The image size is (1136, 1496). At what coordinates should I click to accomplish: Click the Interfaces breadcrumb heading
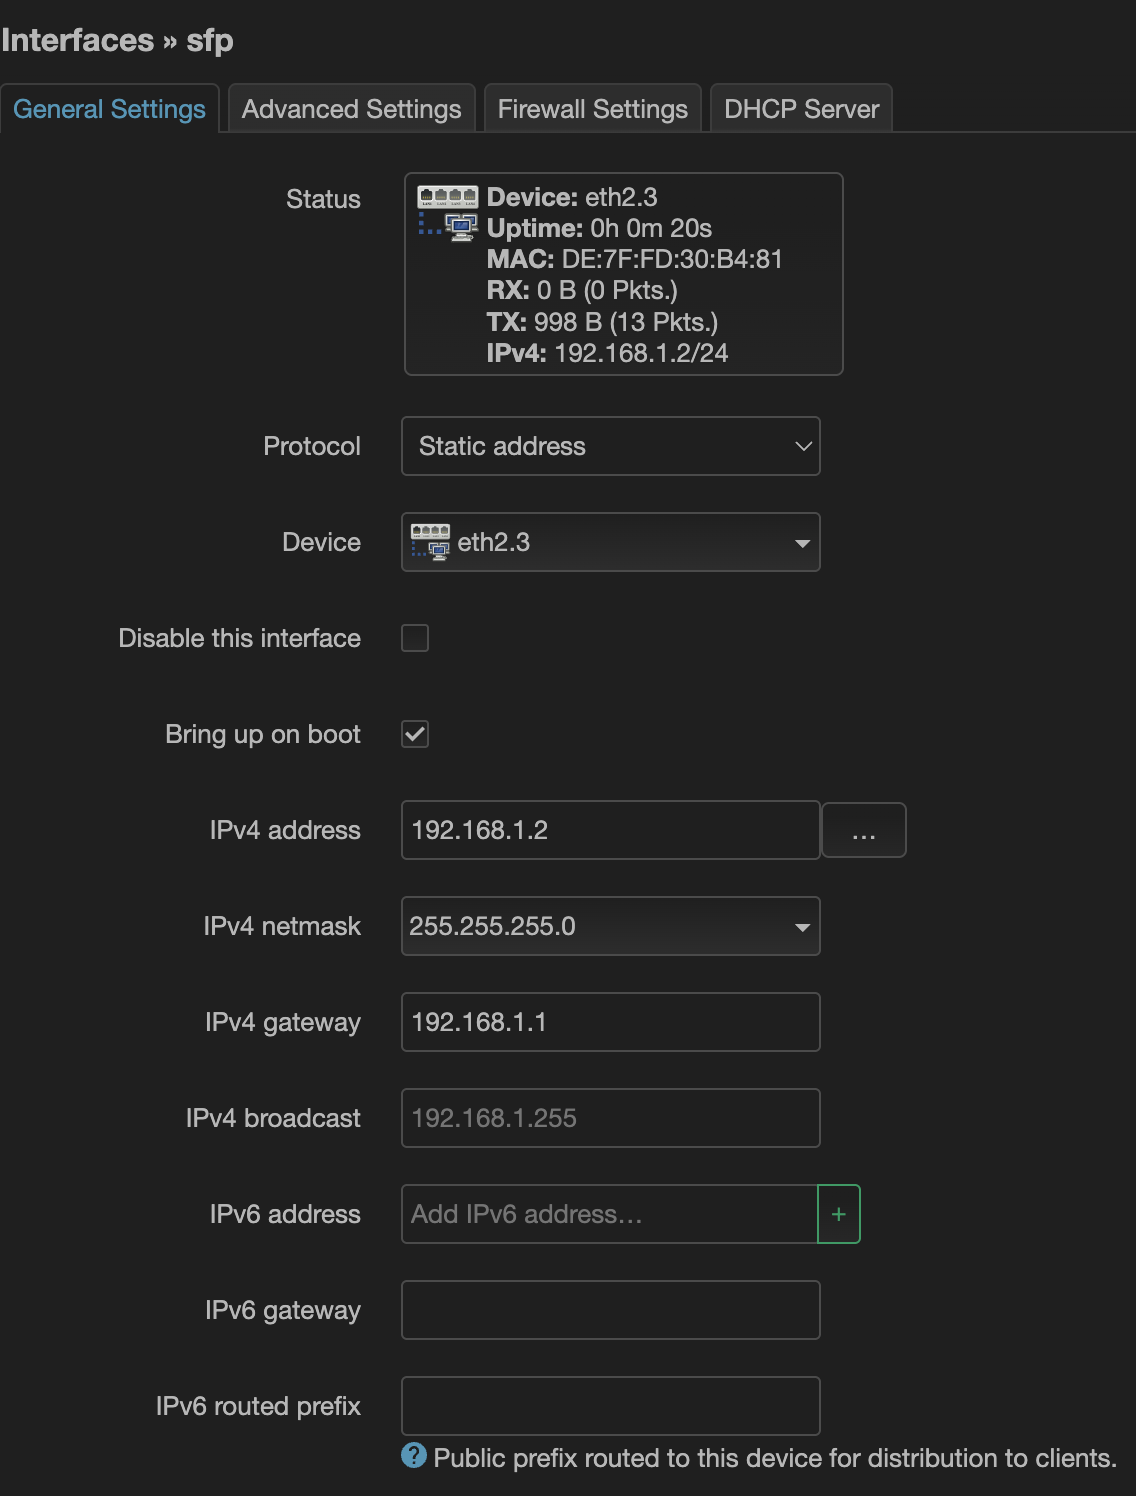click(x=78, y=40)
